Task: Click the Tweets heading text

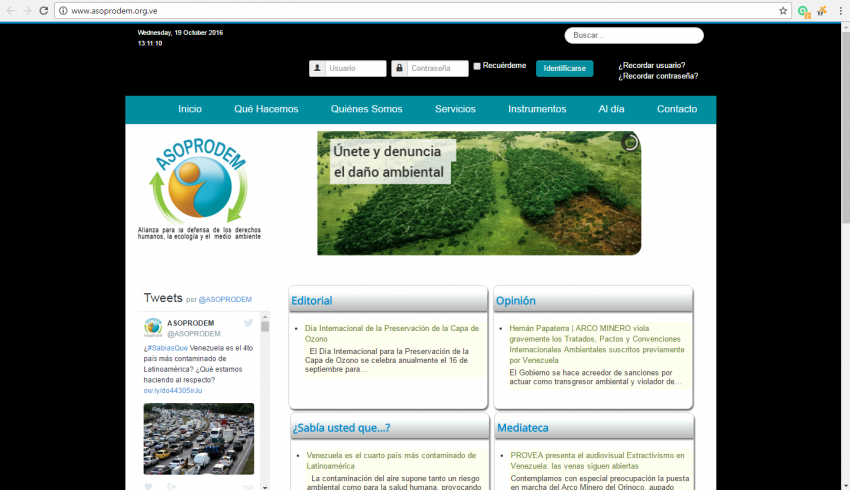Action: 163,298
